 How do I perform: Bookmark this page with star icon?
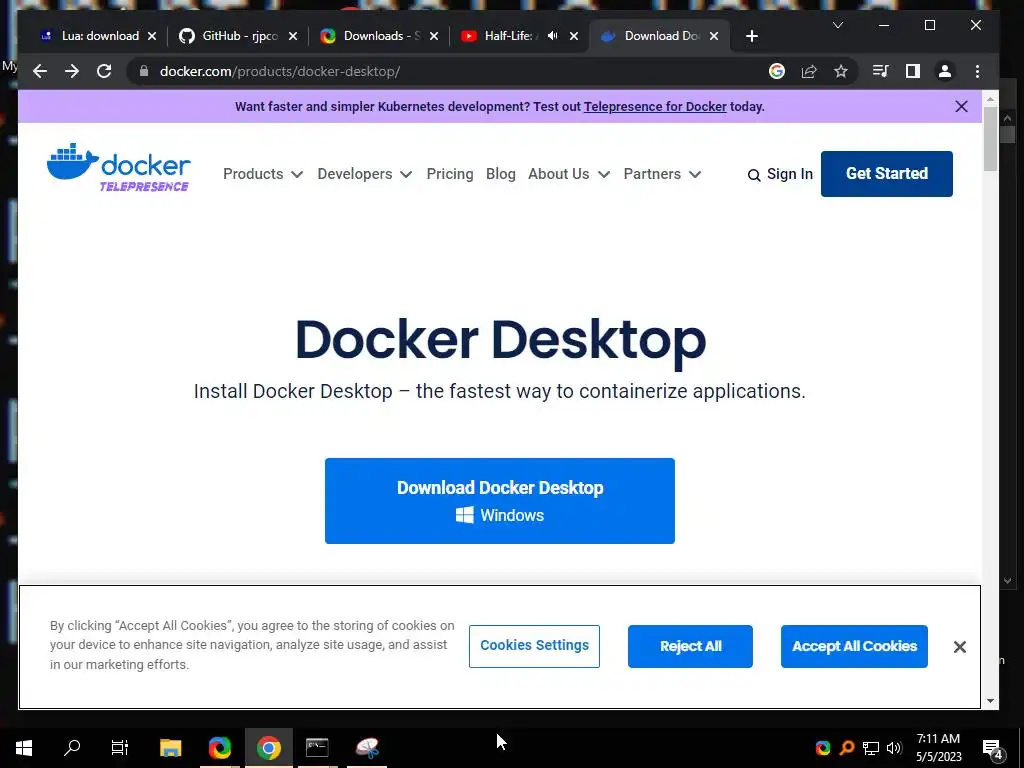pos(840,71)
